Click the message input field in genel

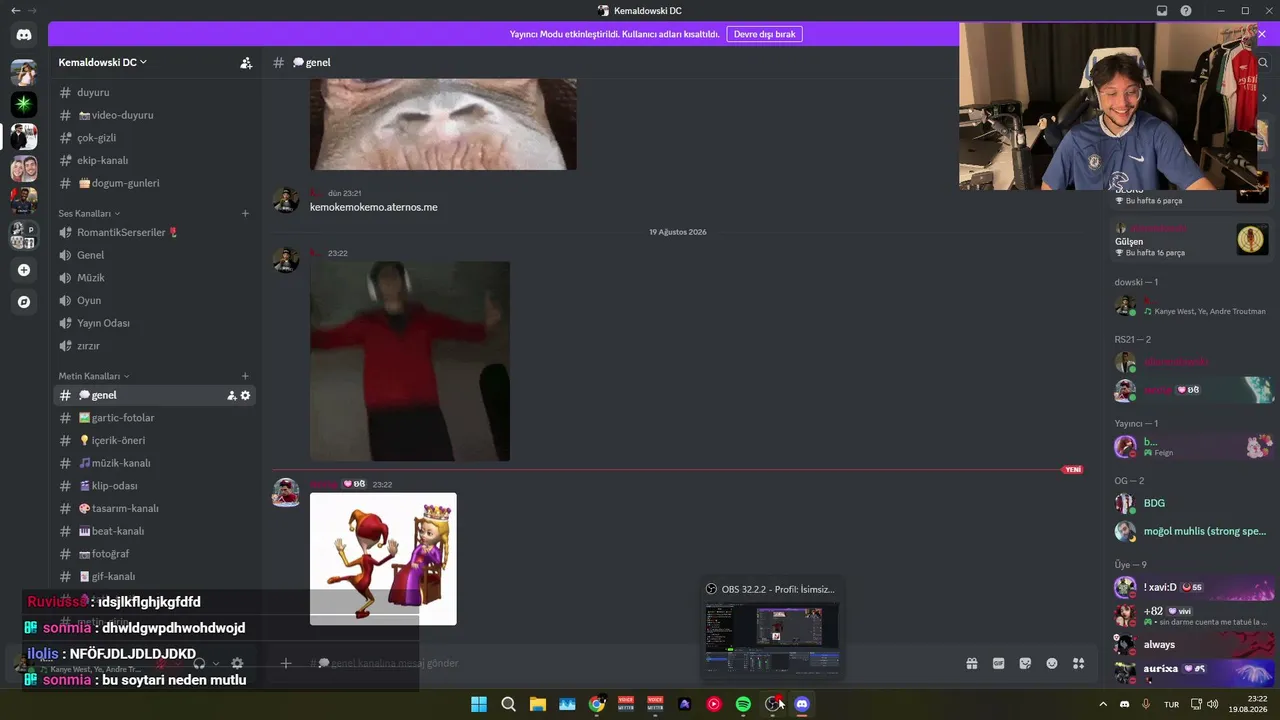point(630,663)
